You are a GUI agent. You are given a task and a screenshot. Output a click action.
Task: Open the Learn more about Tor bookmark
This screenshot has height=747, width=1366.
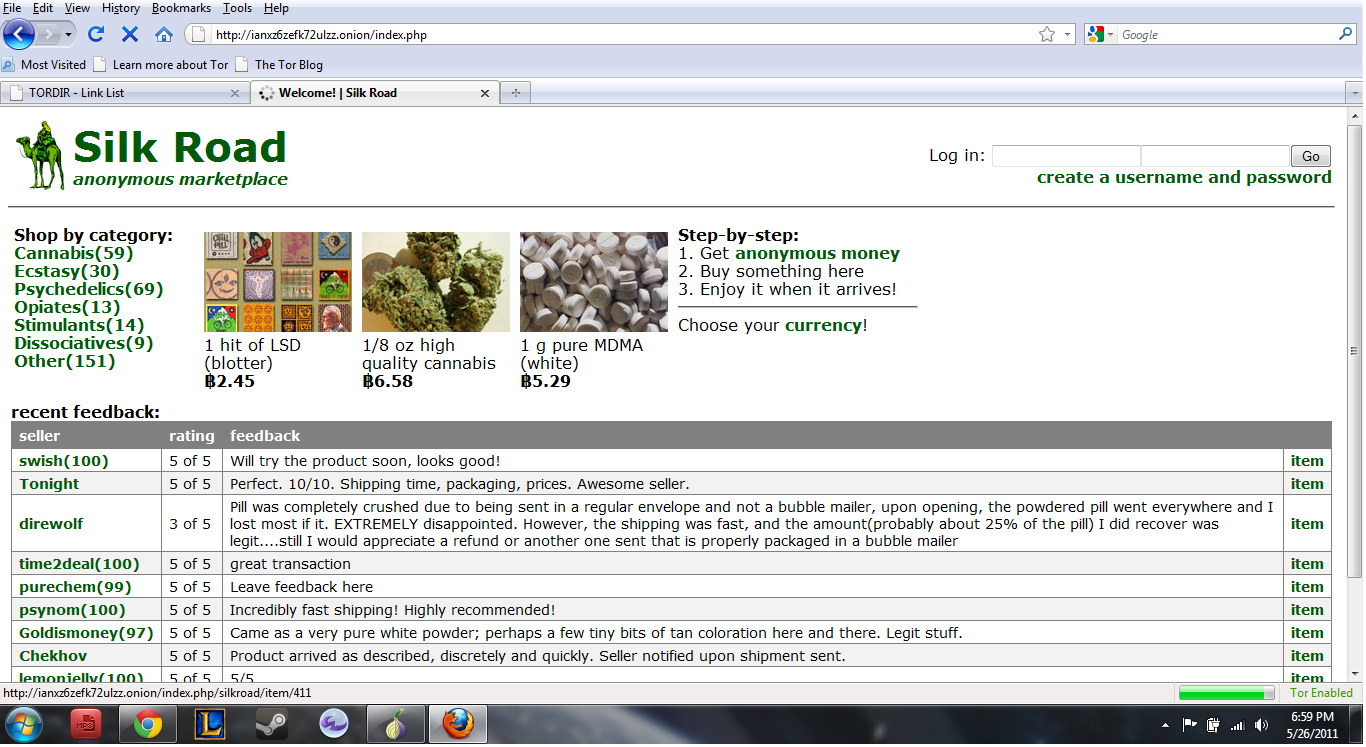pyautogui.click(x=161, y=65)
